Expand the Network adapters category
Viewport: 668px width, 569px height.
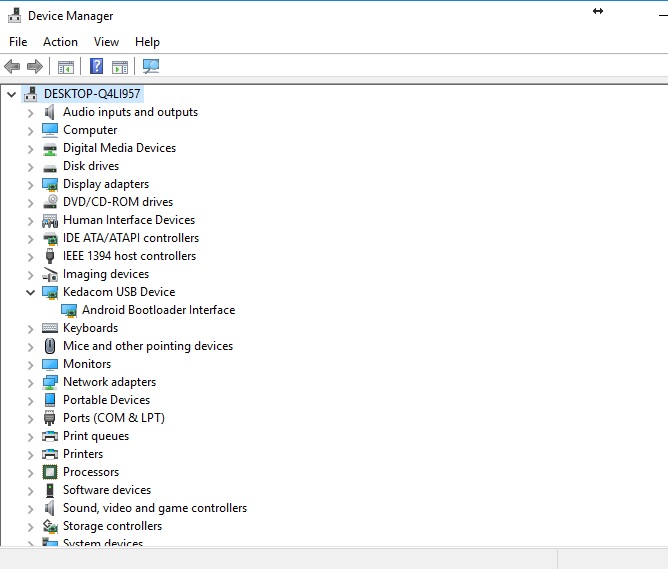(30, 382)
